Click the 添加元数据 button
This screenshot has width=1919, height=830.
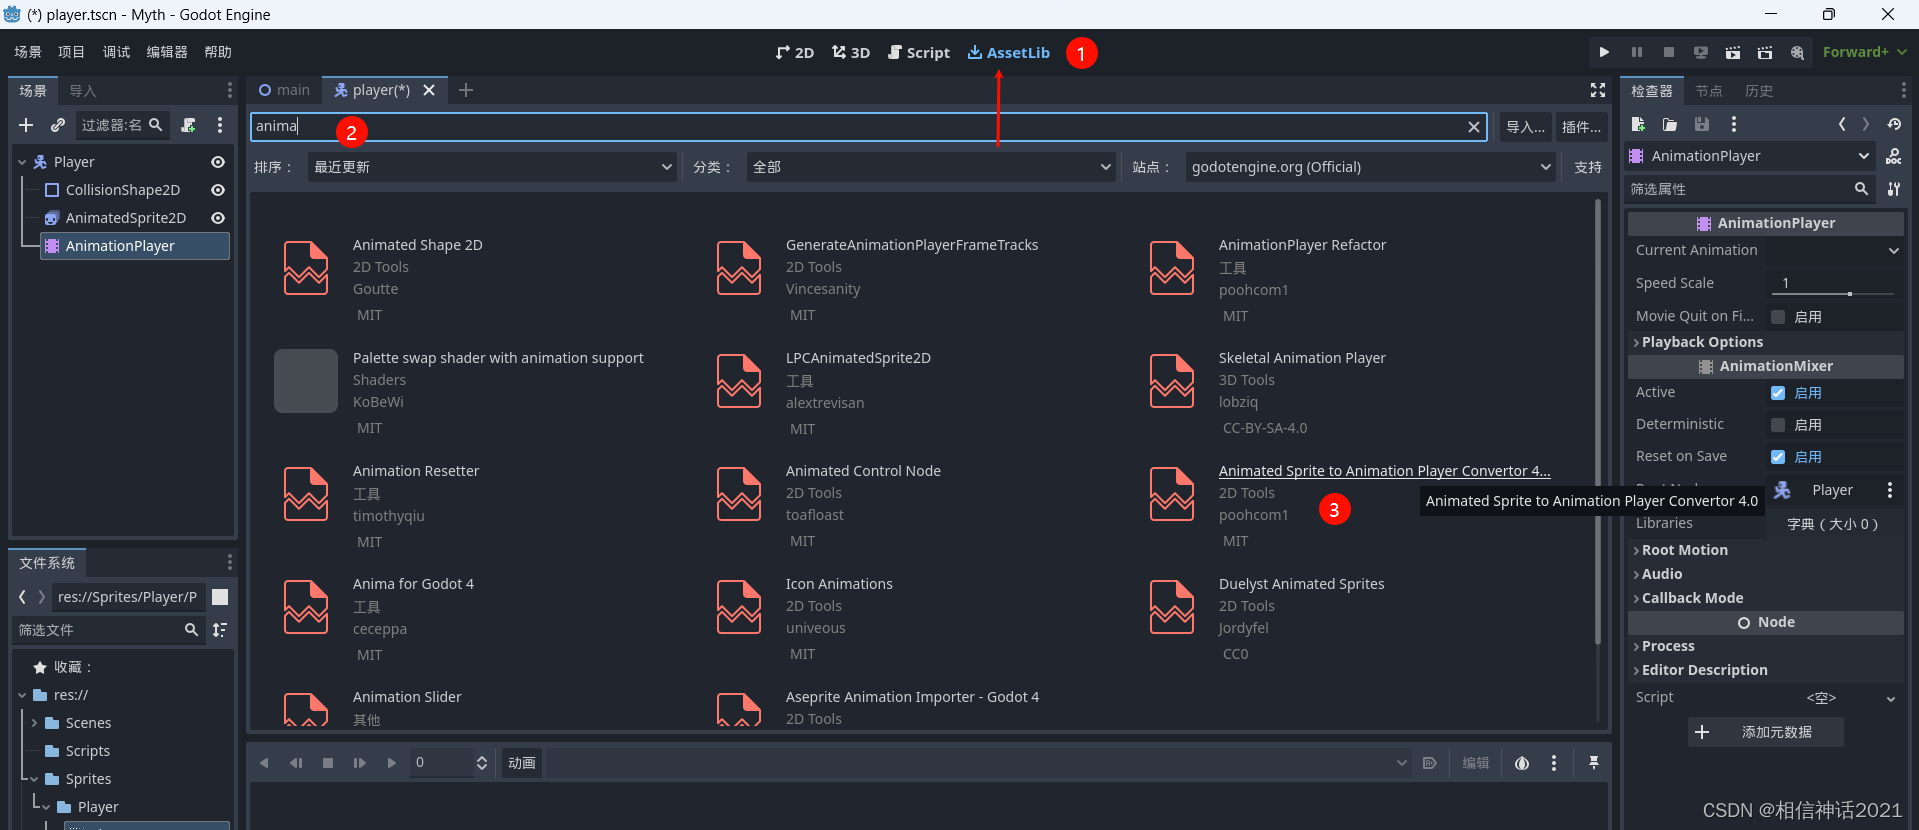point(1766,732)
